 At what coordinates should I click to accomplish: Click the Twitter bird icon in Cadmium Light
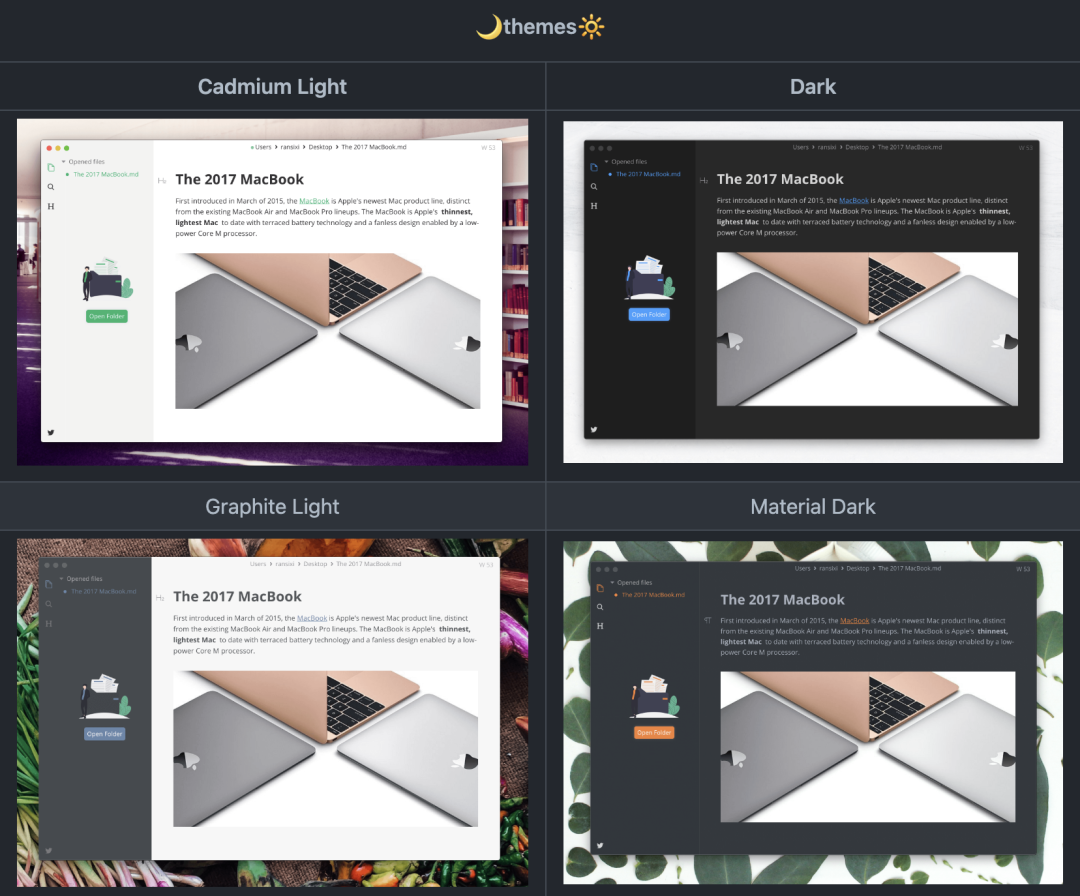pyautogui.click(x=51, y=433)
